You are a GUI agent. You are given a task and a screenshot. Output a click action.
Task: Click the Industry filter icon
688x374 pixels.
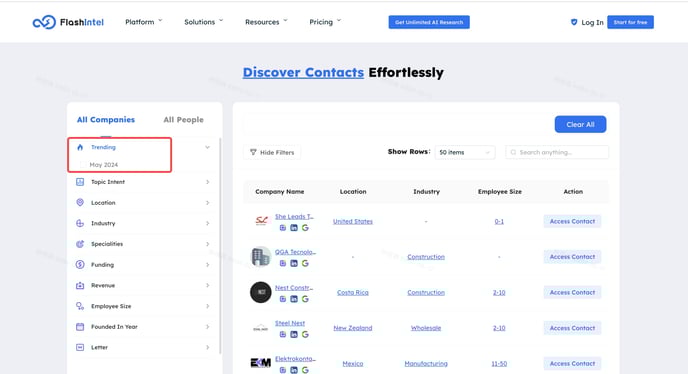coord(80,223)
